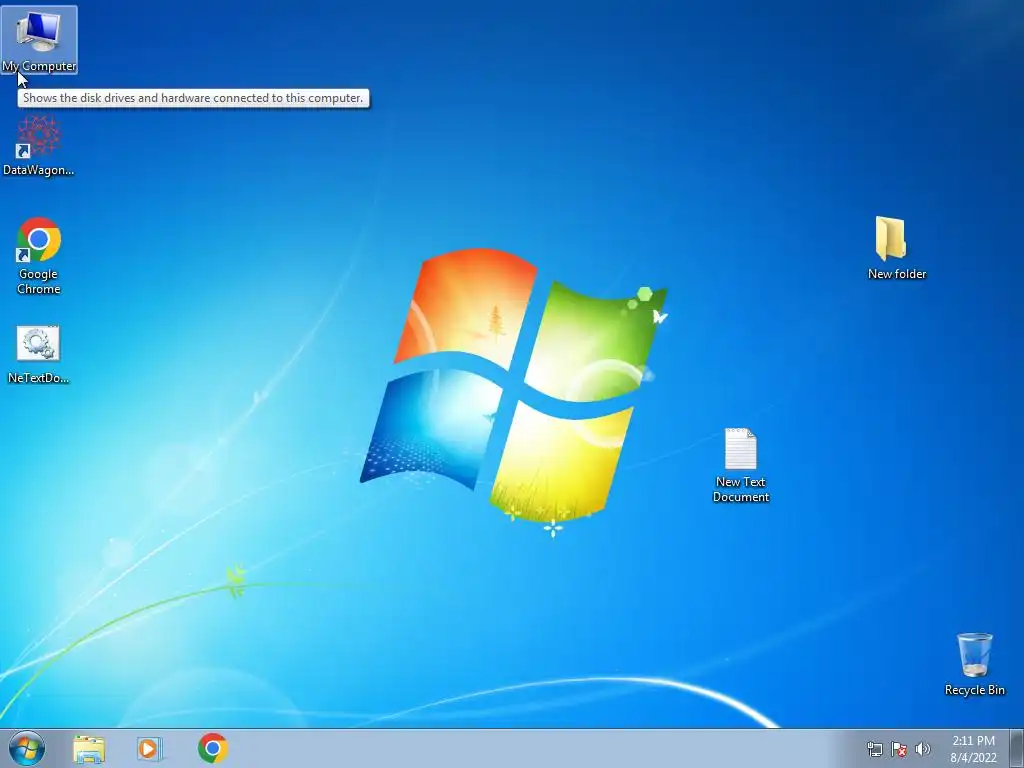
Task: Open the Action Center flag tray icon
Action: click(899, 749)
